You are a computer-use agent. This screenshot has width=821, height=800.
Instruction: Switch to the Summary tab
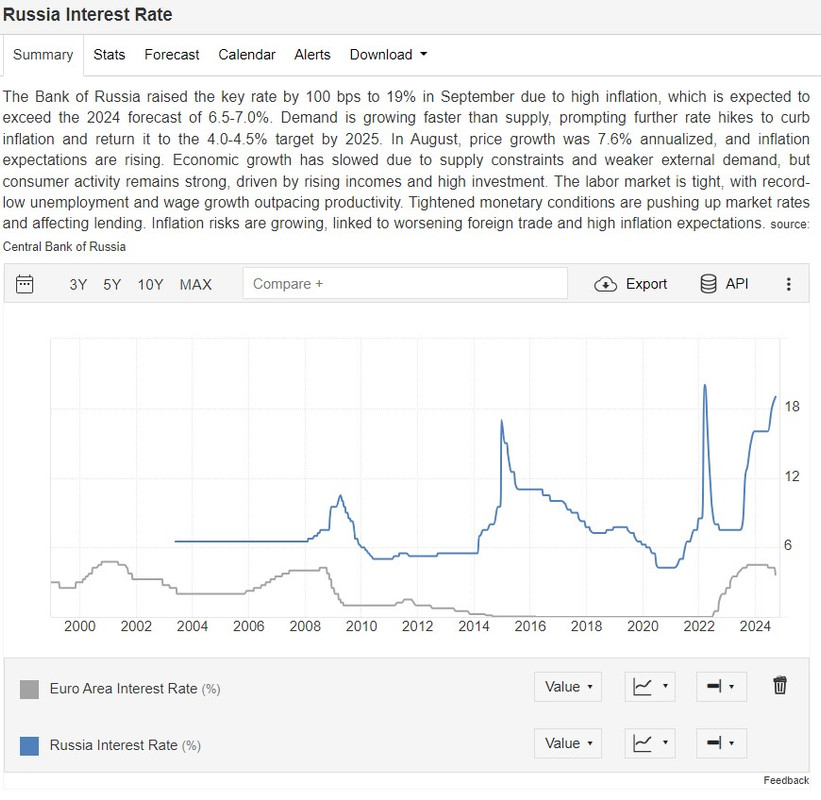click(43, 54)
